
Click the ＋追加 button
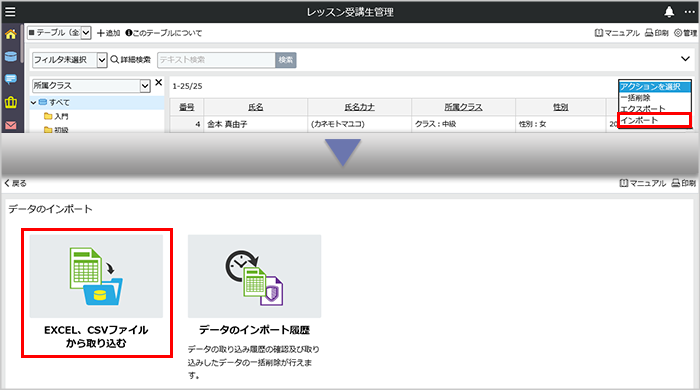pos(108,33)
